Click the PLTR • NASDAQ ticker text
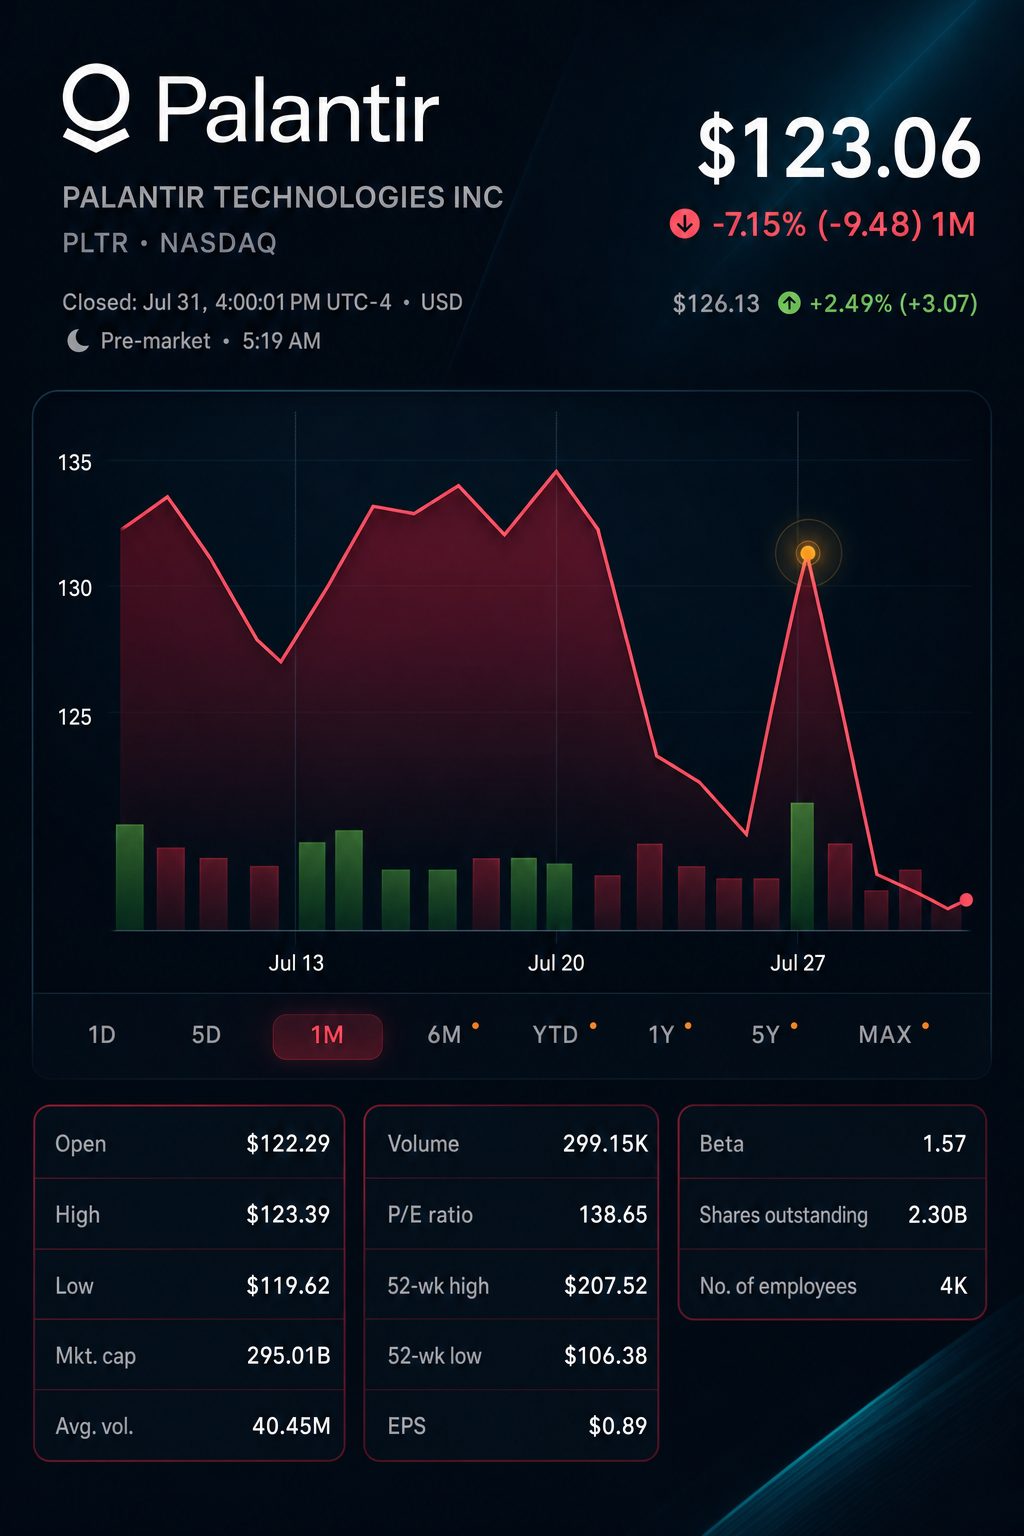 tap(170, 243)
